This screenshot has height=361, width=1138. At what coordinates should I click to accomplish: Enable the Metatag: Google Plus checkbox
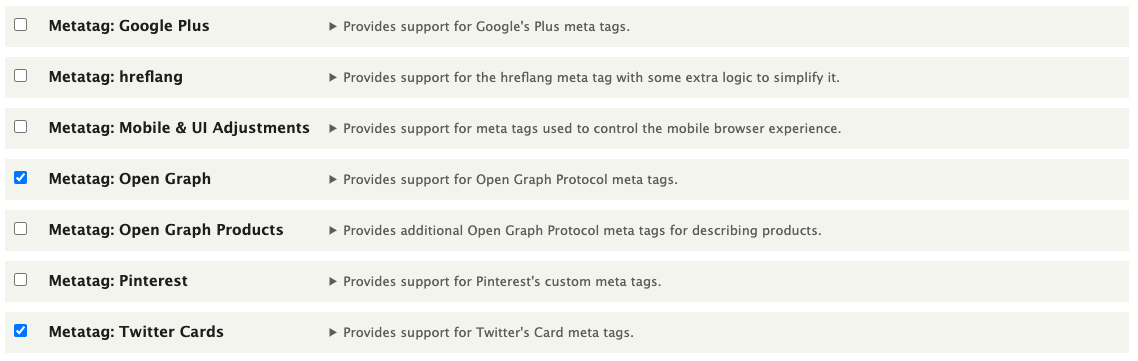point(20,25)
